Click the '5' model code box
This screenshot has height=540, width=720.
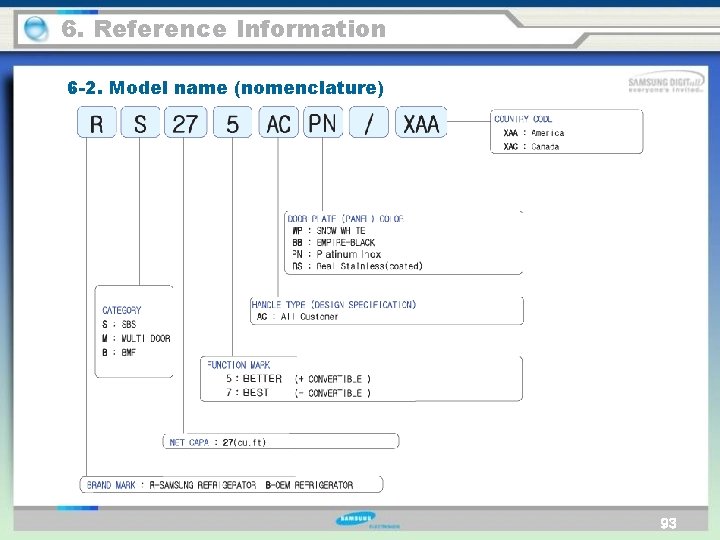click(x=232, y=122)
